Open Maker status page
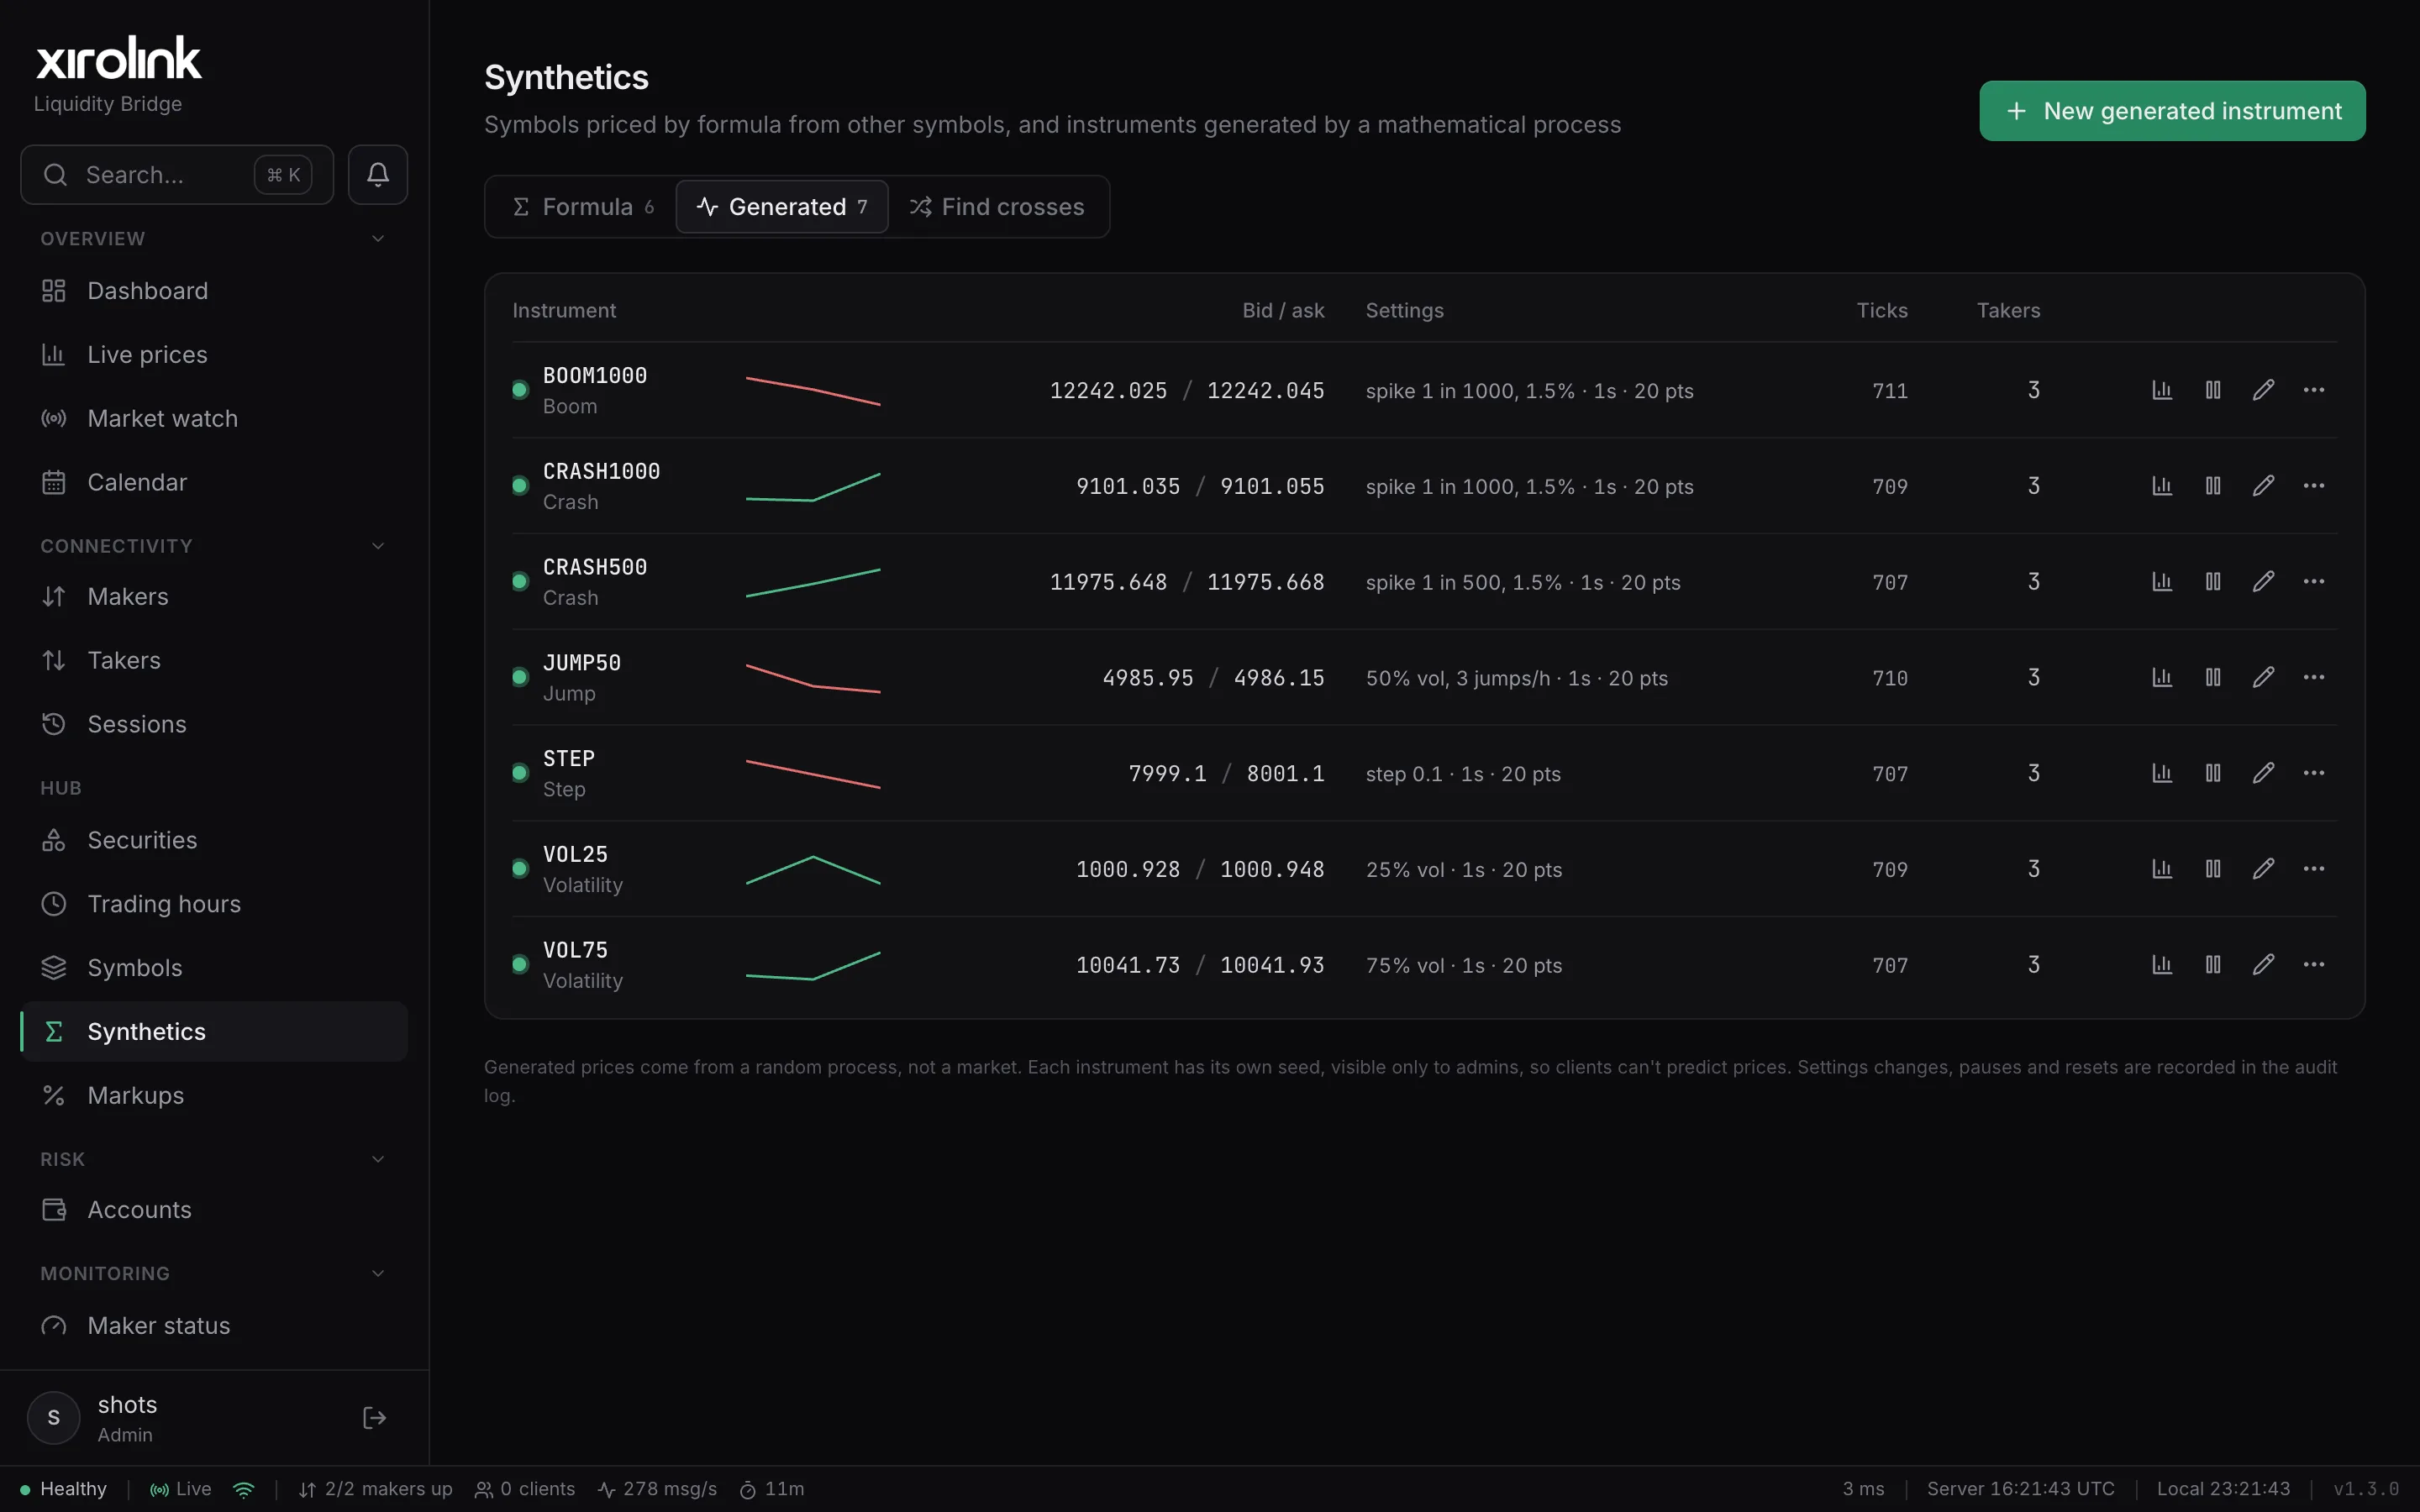 coord(214,1326)
